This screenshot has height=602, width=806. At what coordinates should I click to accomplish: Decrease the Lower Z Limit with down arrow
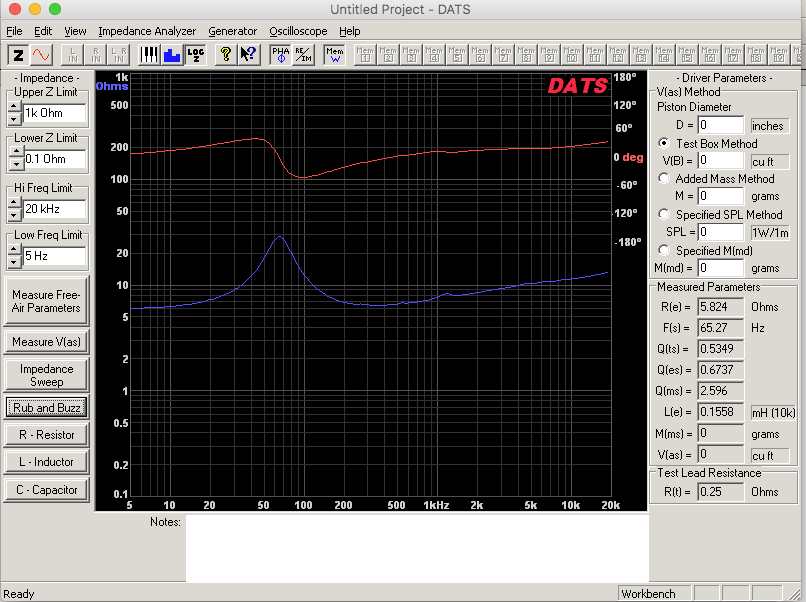16,165
